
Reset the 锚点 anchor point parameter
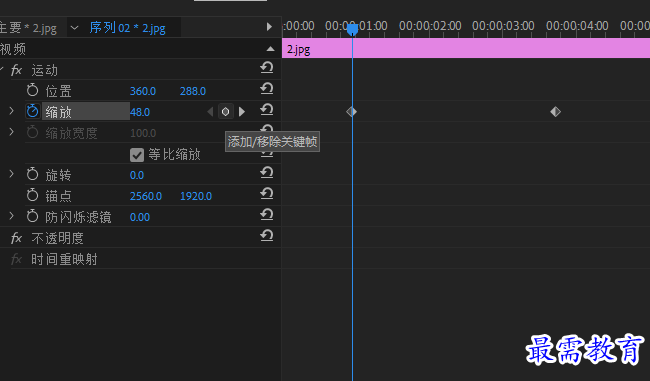pyautogui.click(x=267, y=194)
